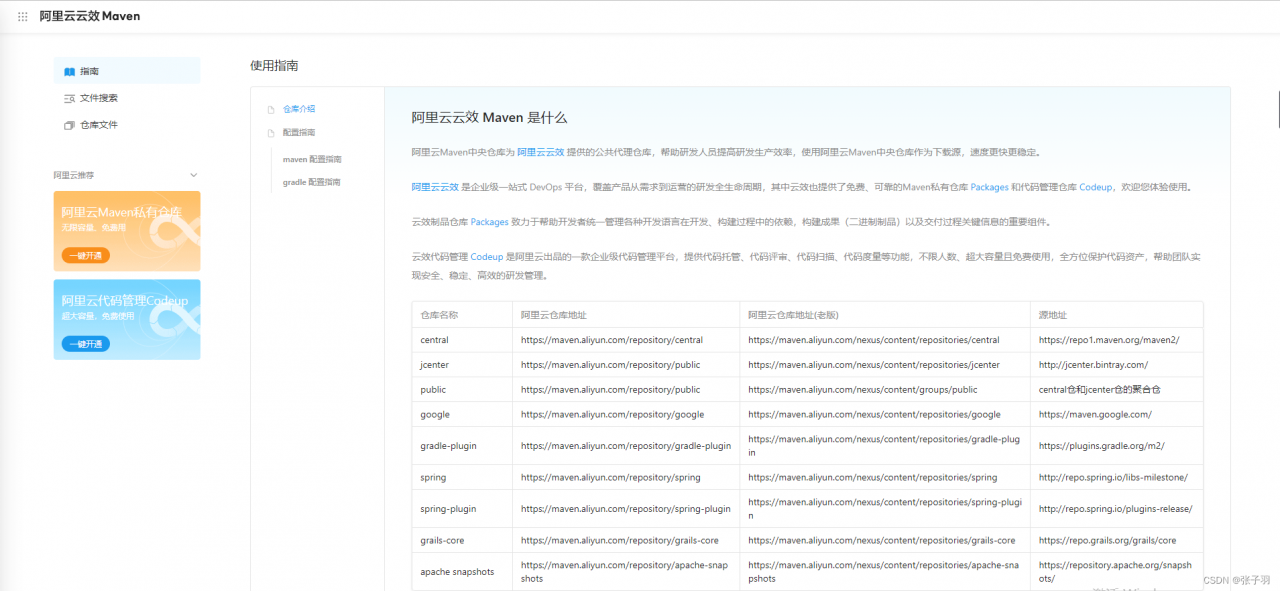The width and height of the screenshot is (1280, 591).
Task: Open the Codeup link after 云效代码管理
Action: pyautogui.click(x=487, y=257)
